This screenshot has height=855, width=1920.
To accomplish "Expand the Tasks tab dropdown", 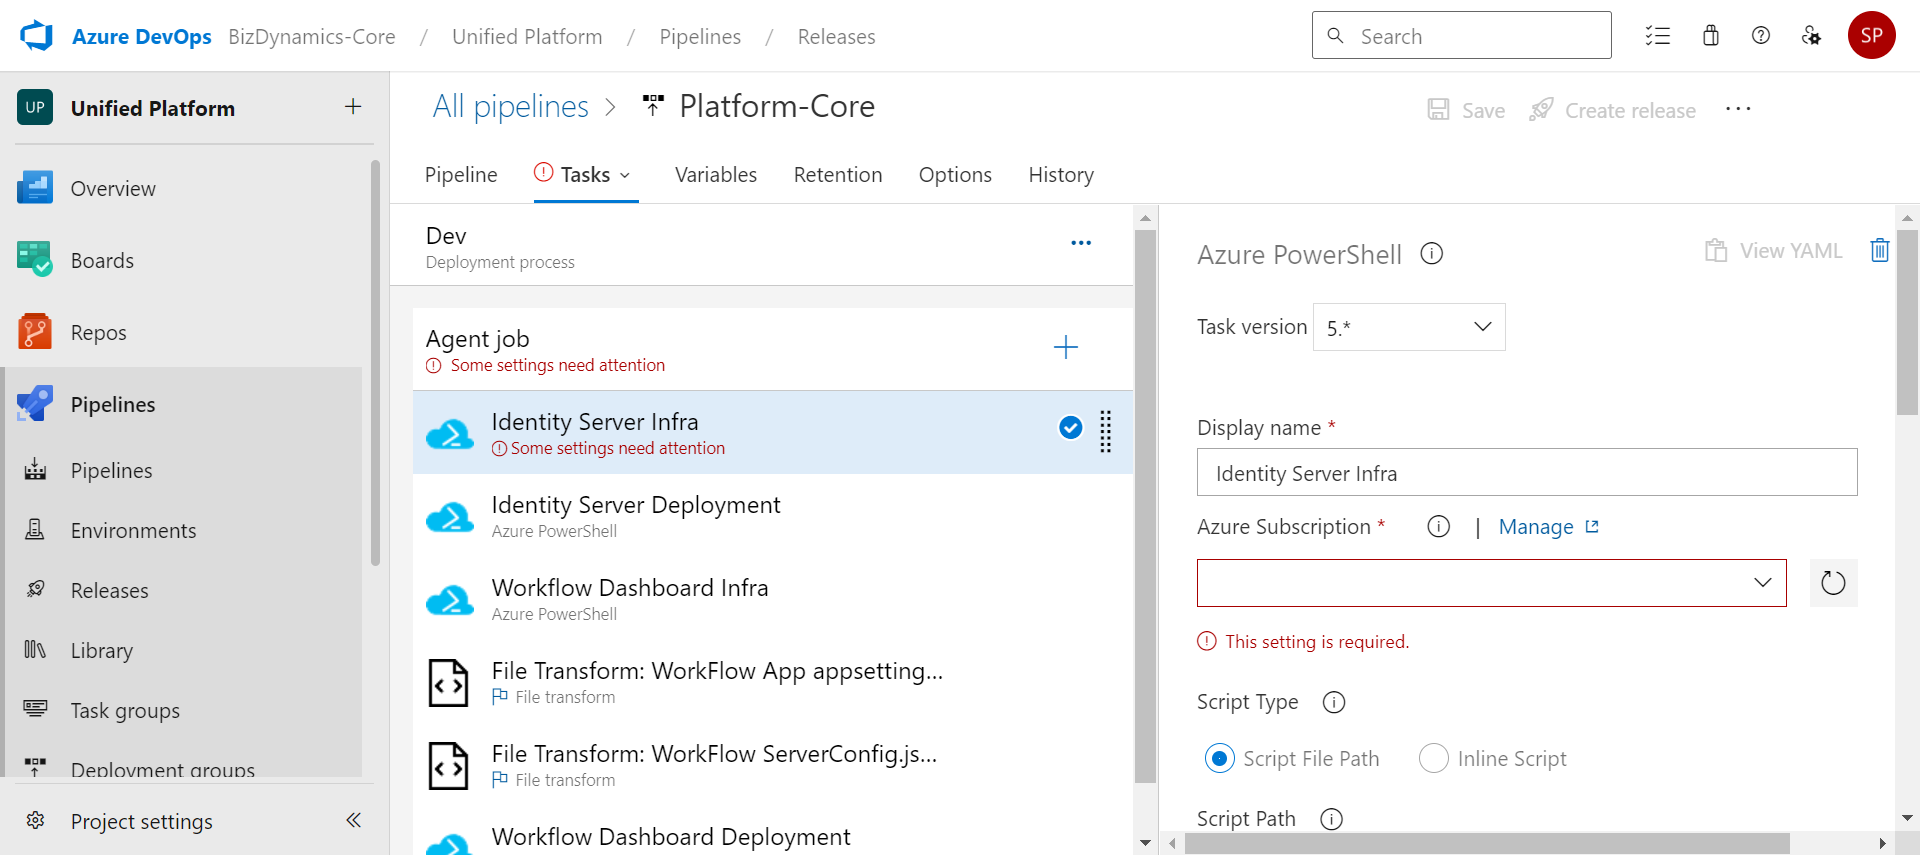I will (x=625, y=175).
